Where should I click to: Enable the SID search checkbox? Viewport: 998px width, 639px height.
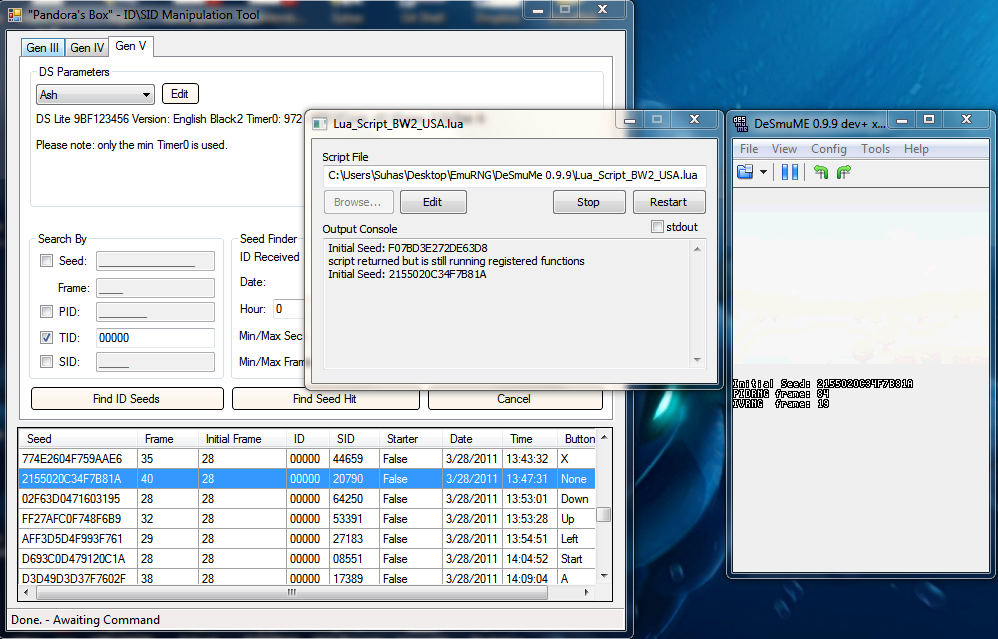click(x=46, y=362)
